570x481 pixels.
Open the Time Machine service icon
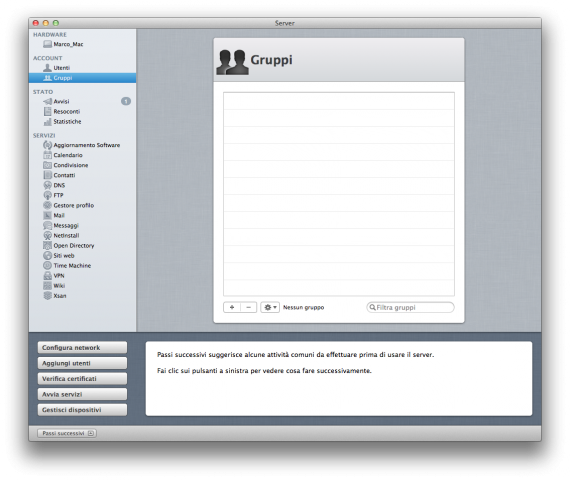click(47, 265)
